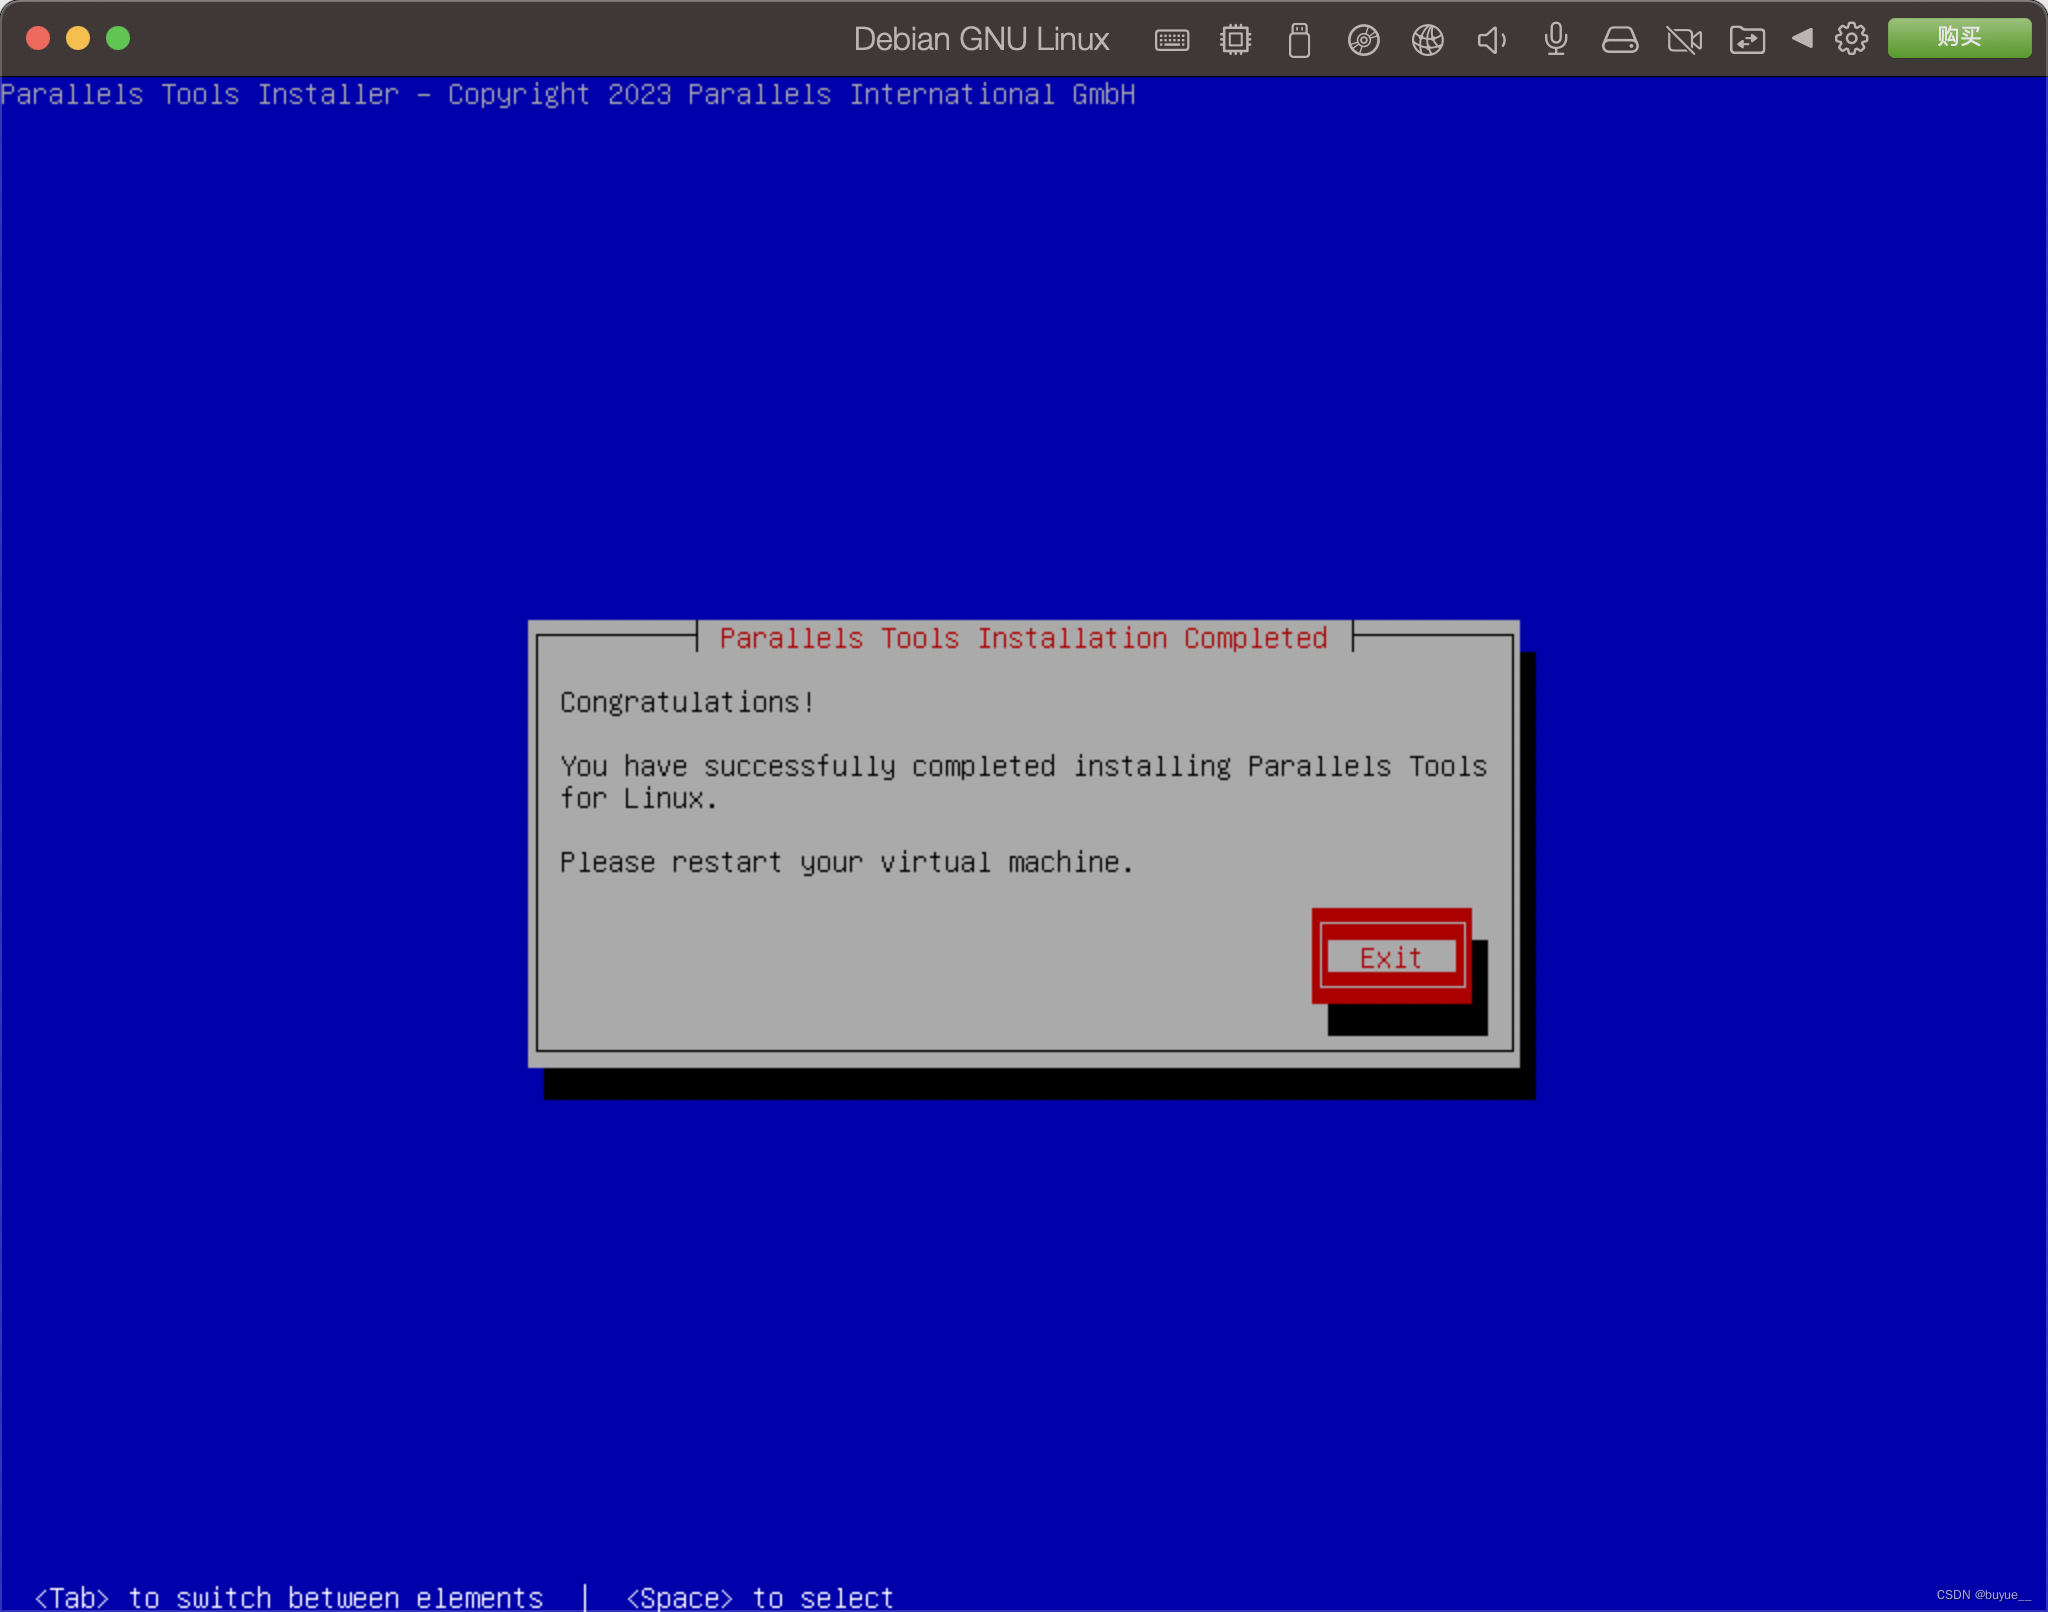Click the '<Space> to select' hint
Screen dimensions: 2048x1612
(x=760, y=1597)
